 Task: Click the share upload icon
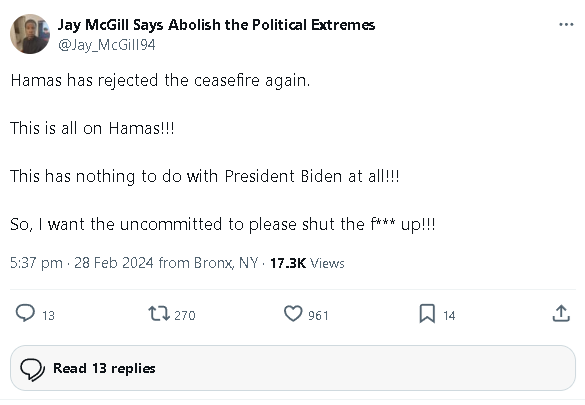tap(561, 313)
